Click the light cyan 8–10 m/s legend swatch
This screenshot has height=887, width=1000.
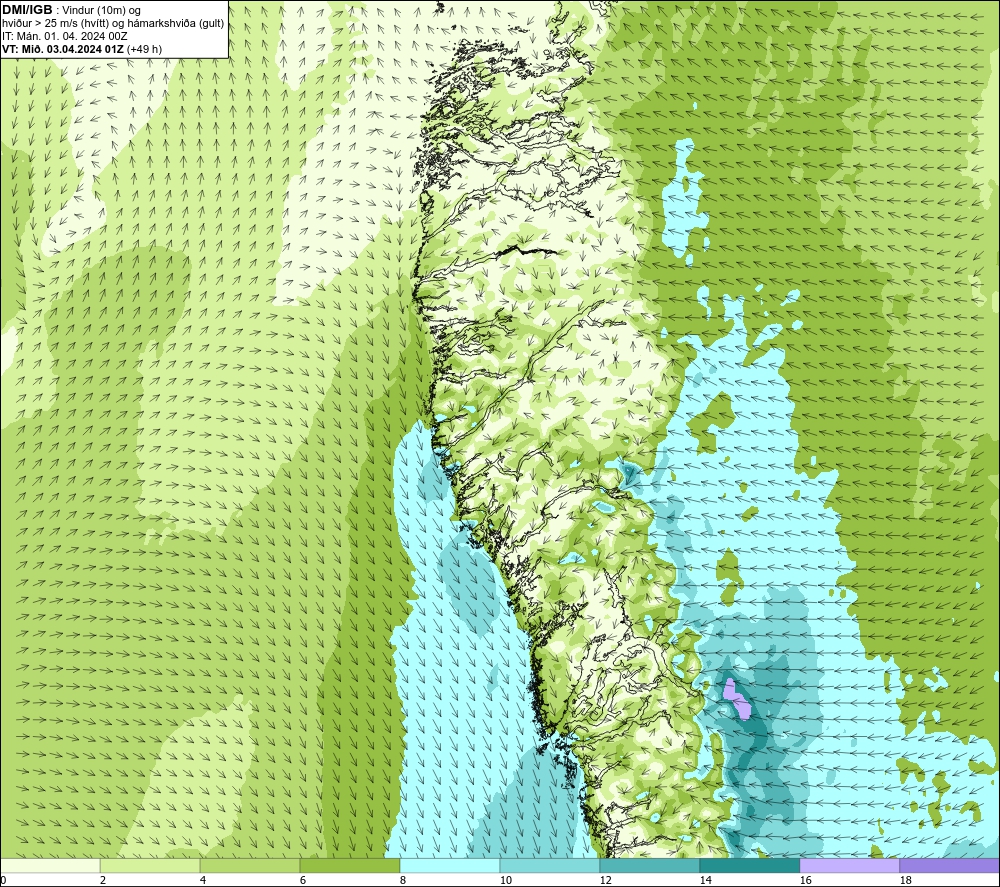click(x=450, y=865)
